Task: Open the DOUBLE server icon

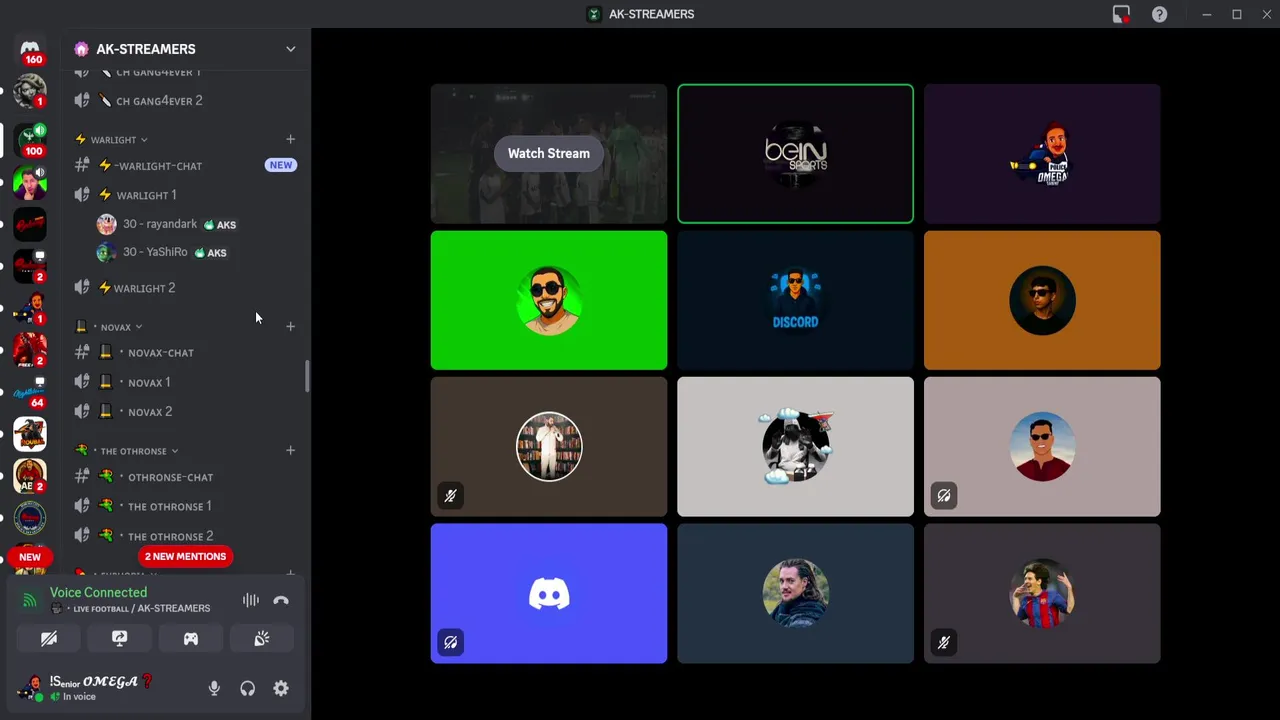Action: [x=30, y=433]
